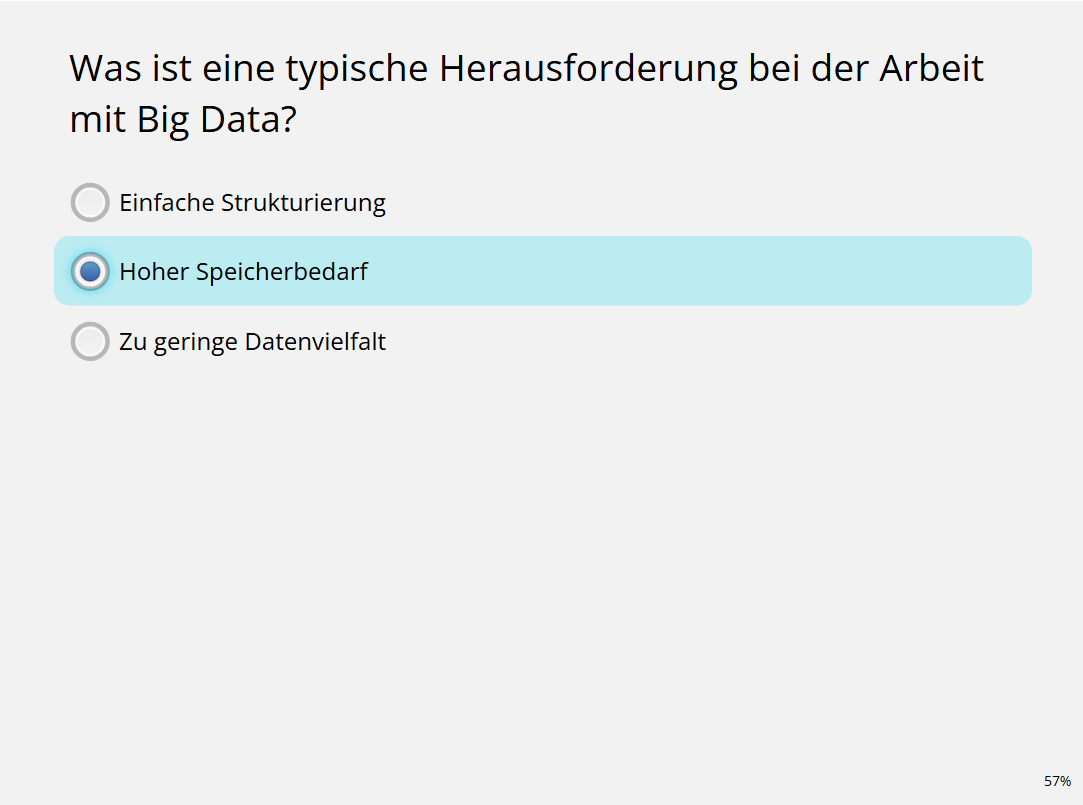The height and width of the screenshot is (805, 1083).
Task: Click the word 'Strukturierung' in first option
Action: coord(303,203)
